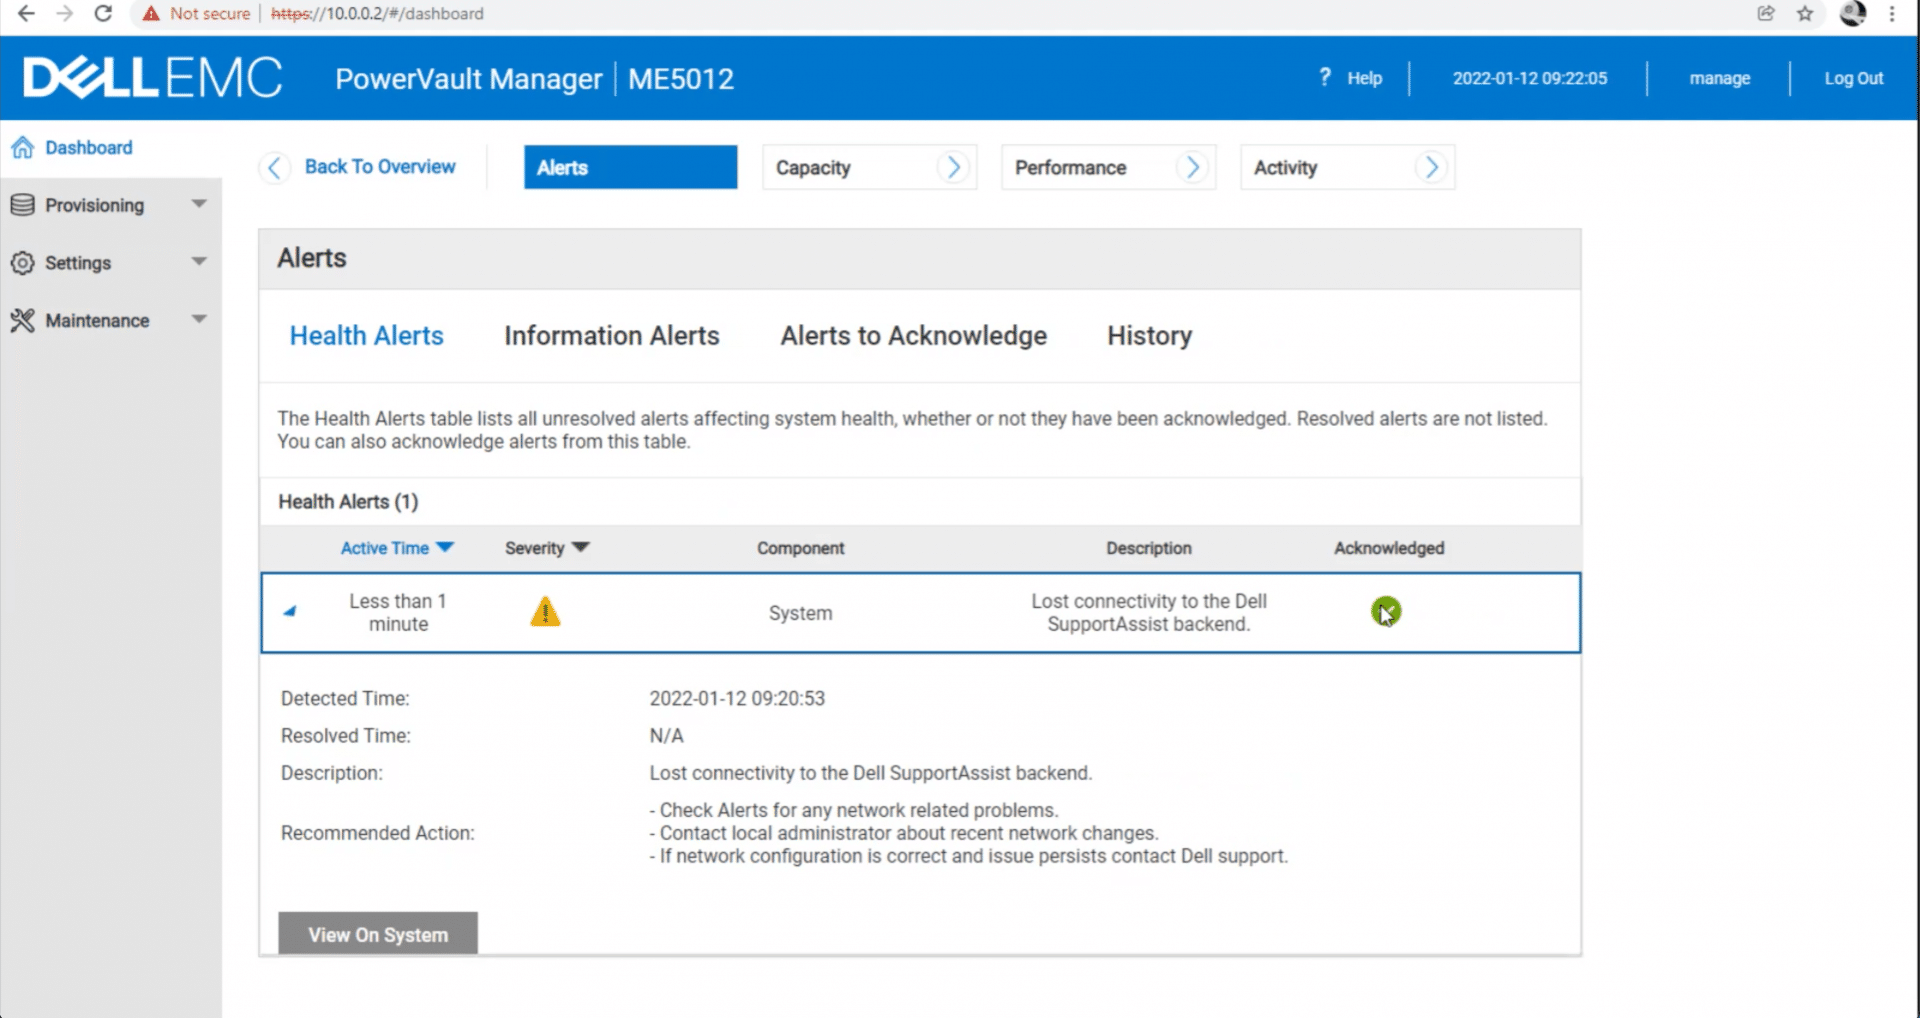Reload the page in browser
Screen dimensions: 1920x1018
(x=103, y=14)
